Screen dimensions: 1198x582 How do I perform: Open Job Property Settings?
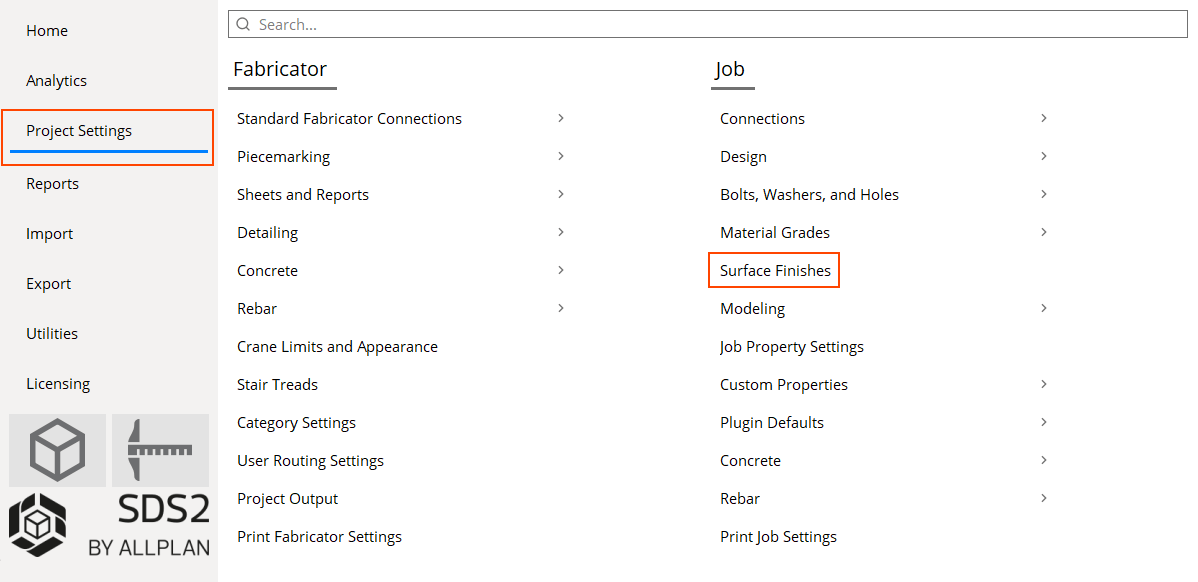coord(791,346)
